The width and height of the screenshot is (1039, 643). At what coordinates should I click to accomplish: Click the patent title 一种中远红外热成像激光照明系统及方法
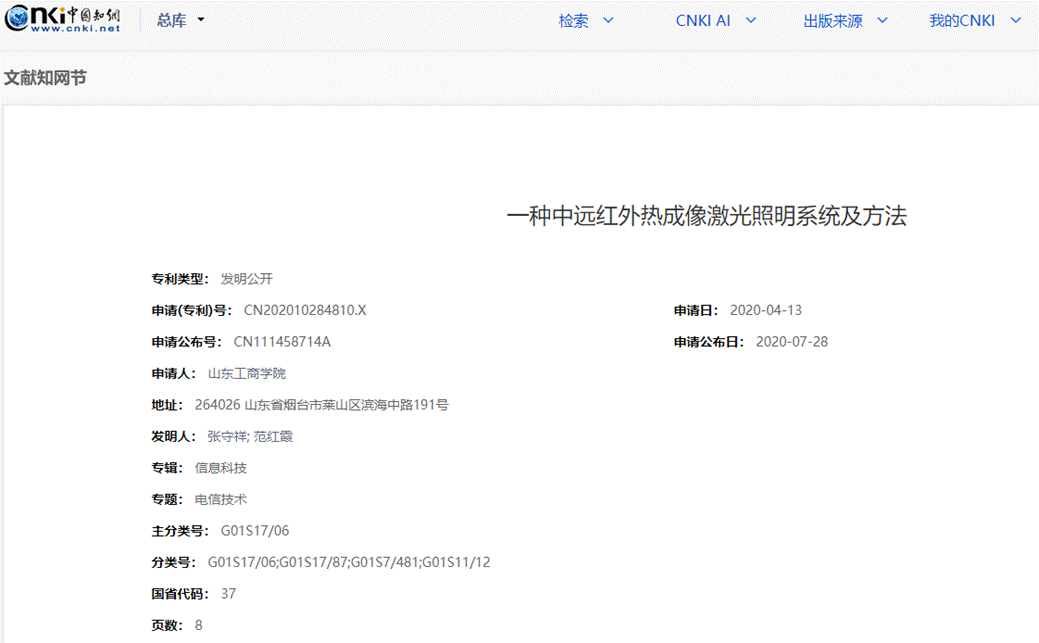coord(706,216)
